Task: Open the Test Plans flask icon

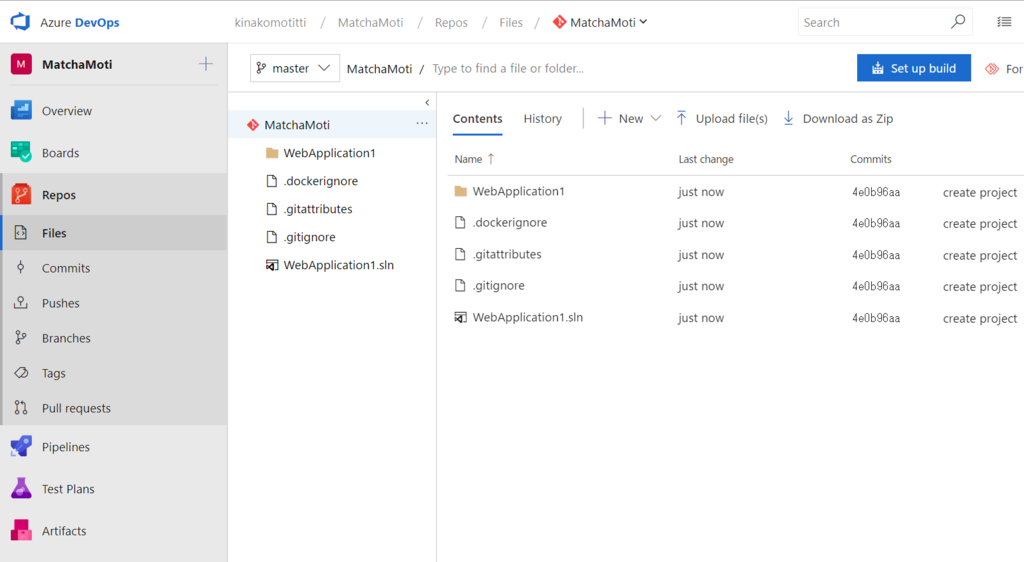Action: 21,488
